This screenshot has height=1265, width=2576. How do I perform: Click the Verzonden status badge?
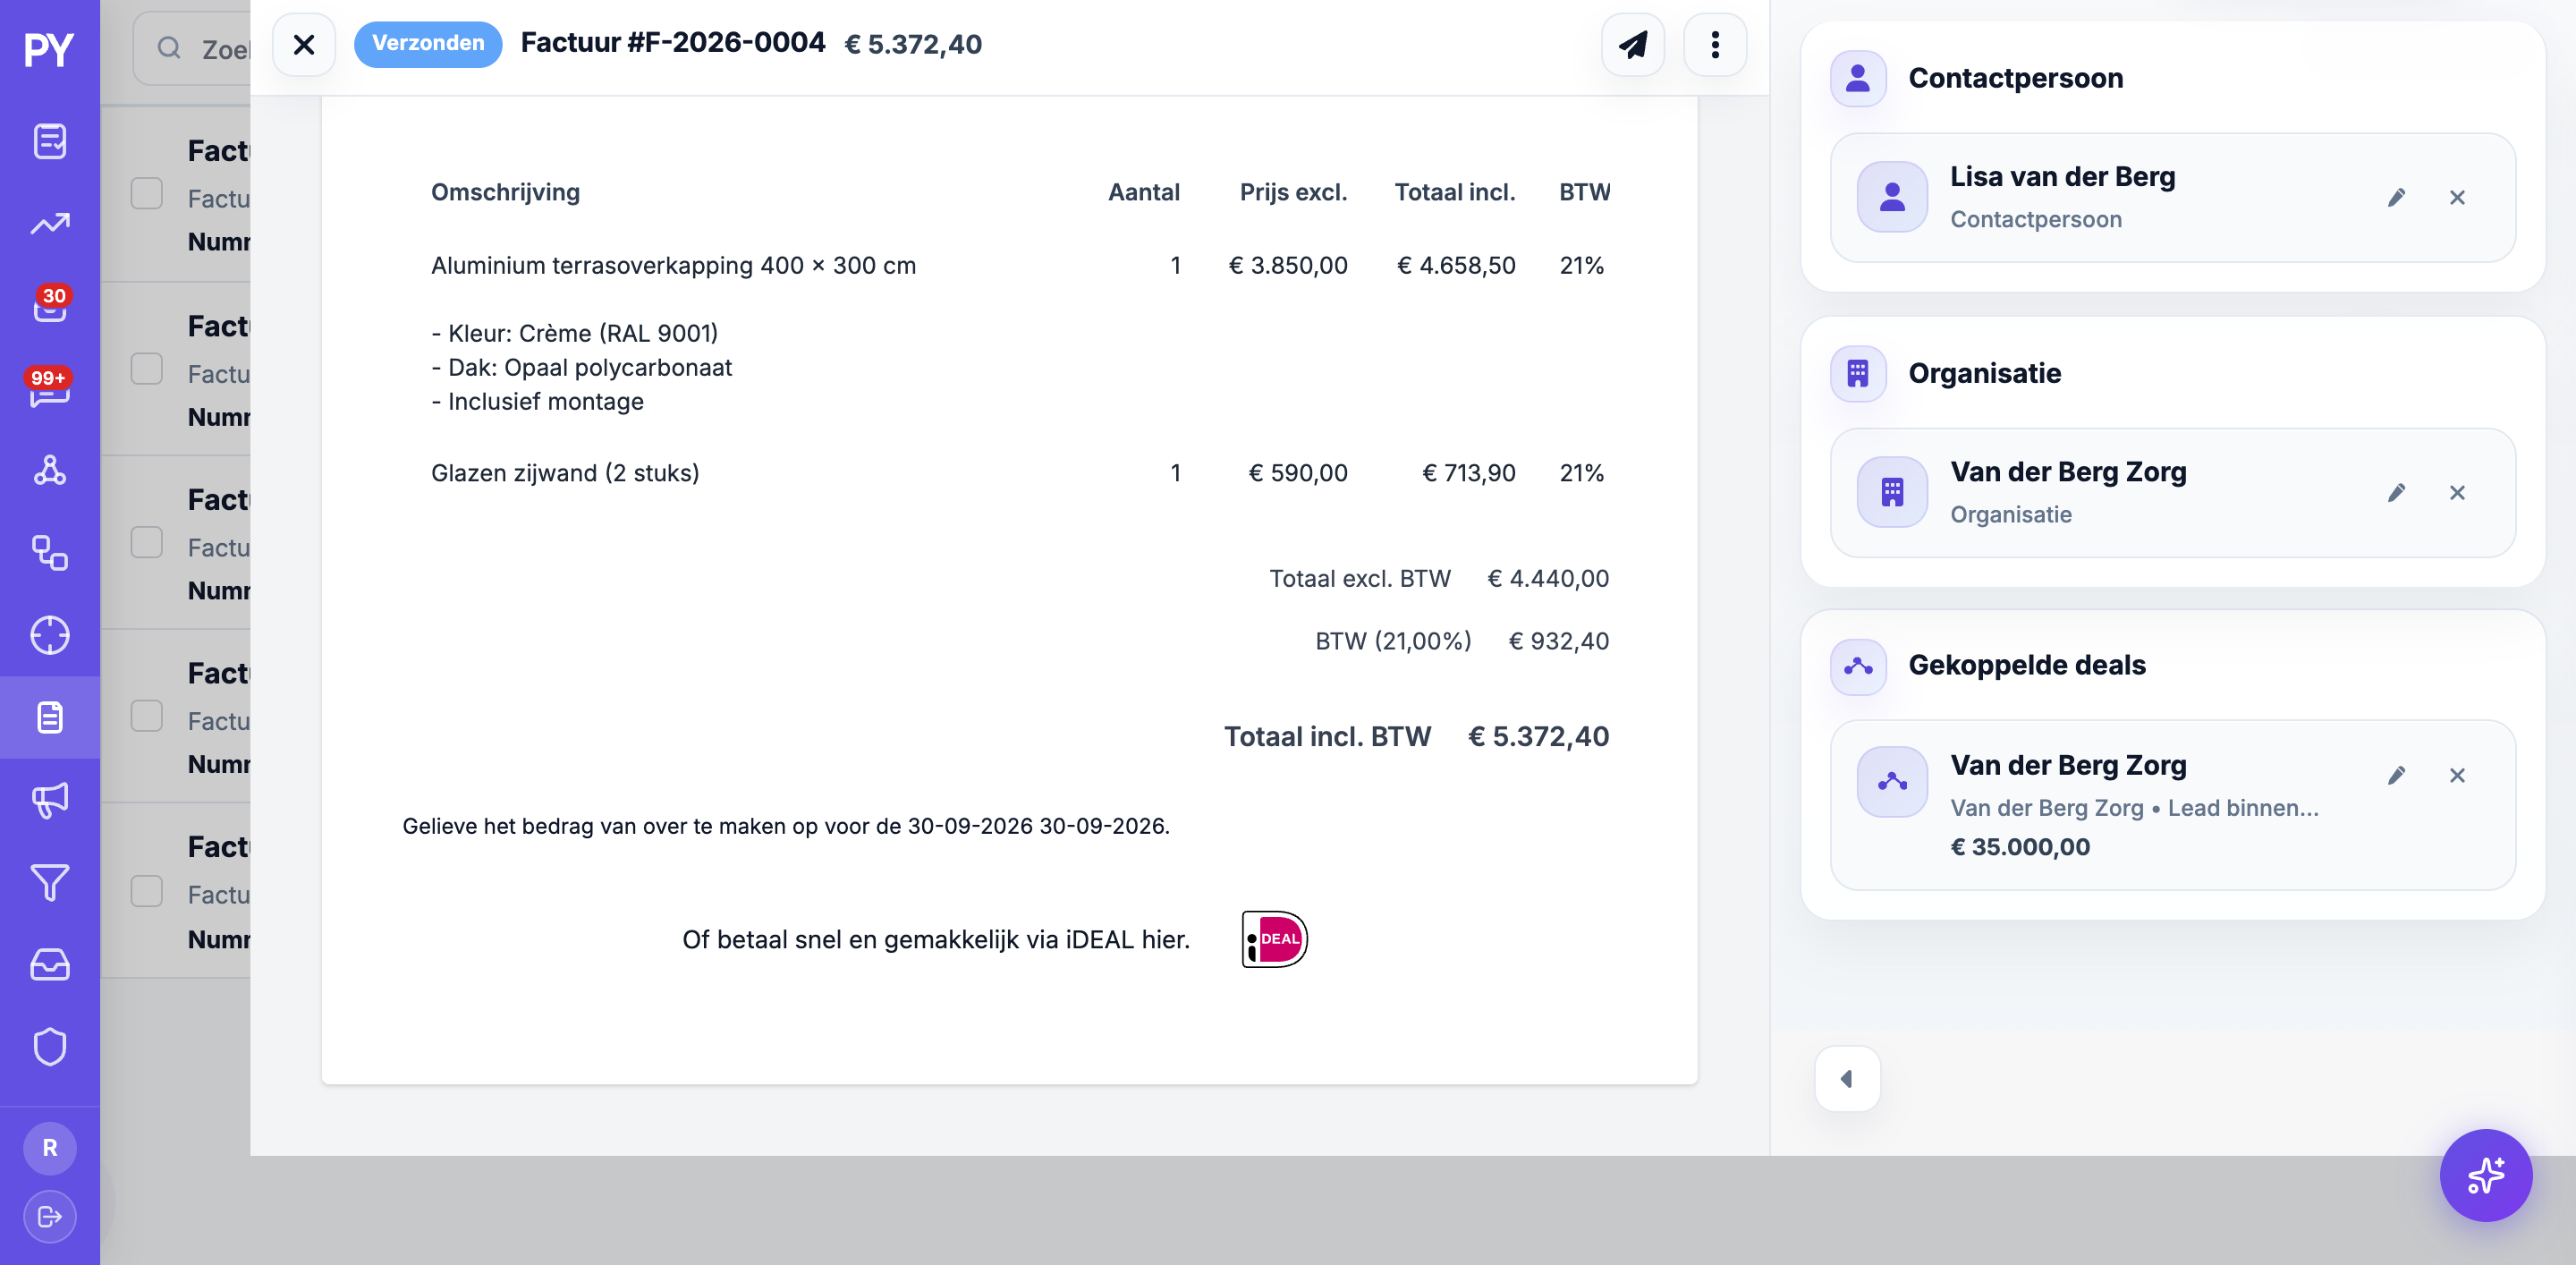428,44
